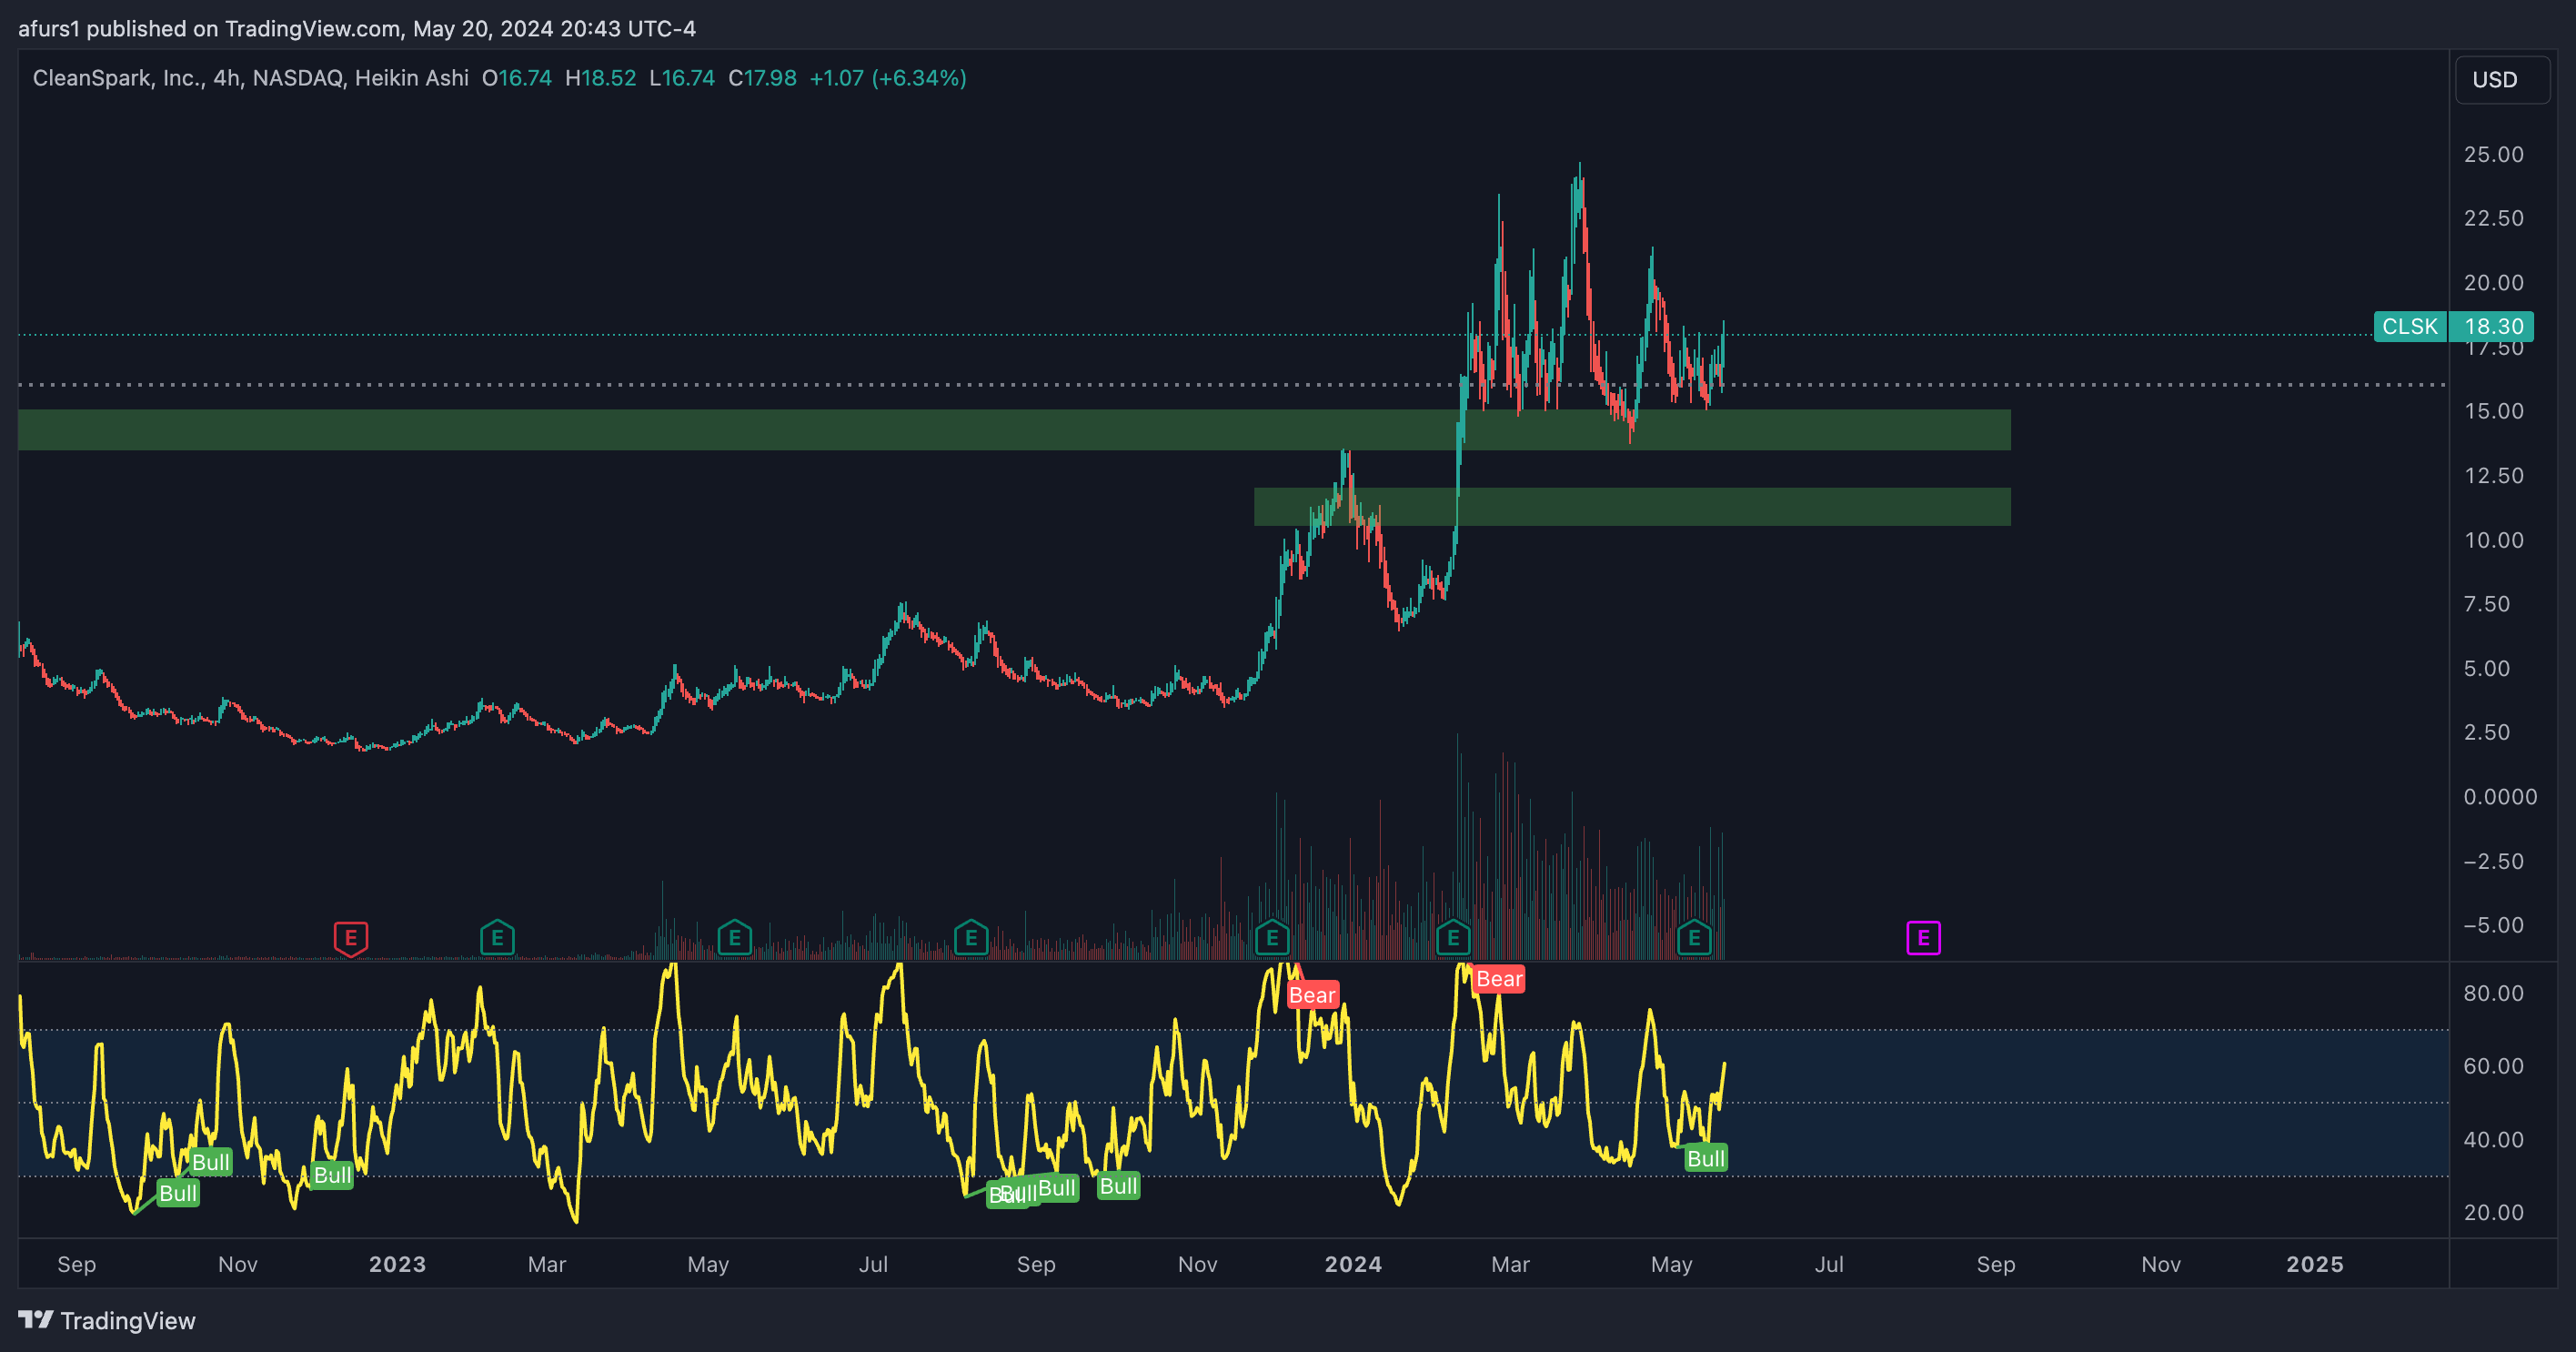Click the 18.30 current price tag
Viewport: 2576px width, 1352px height.
(2491, 326)
